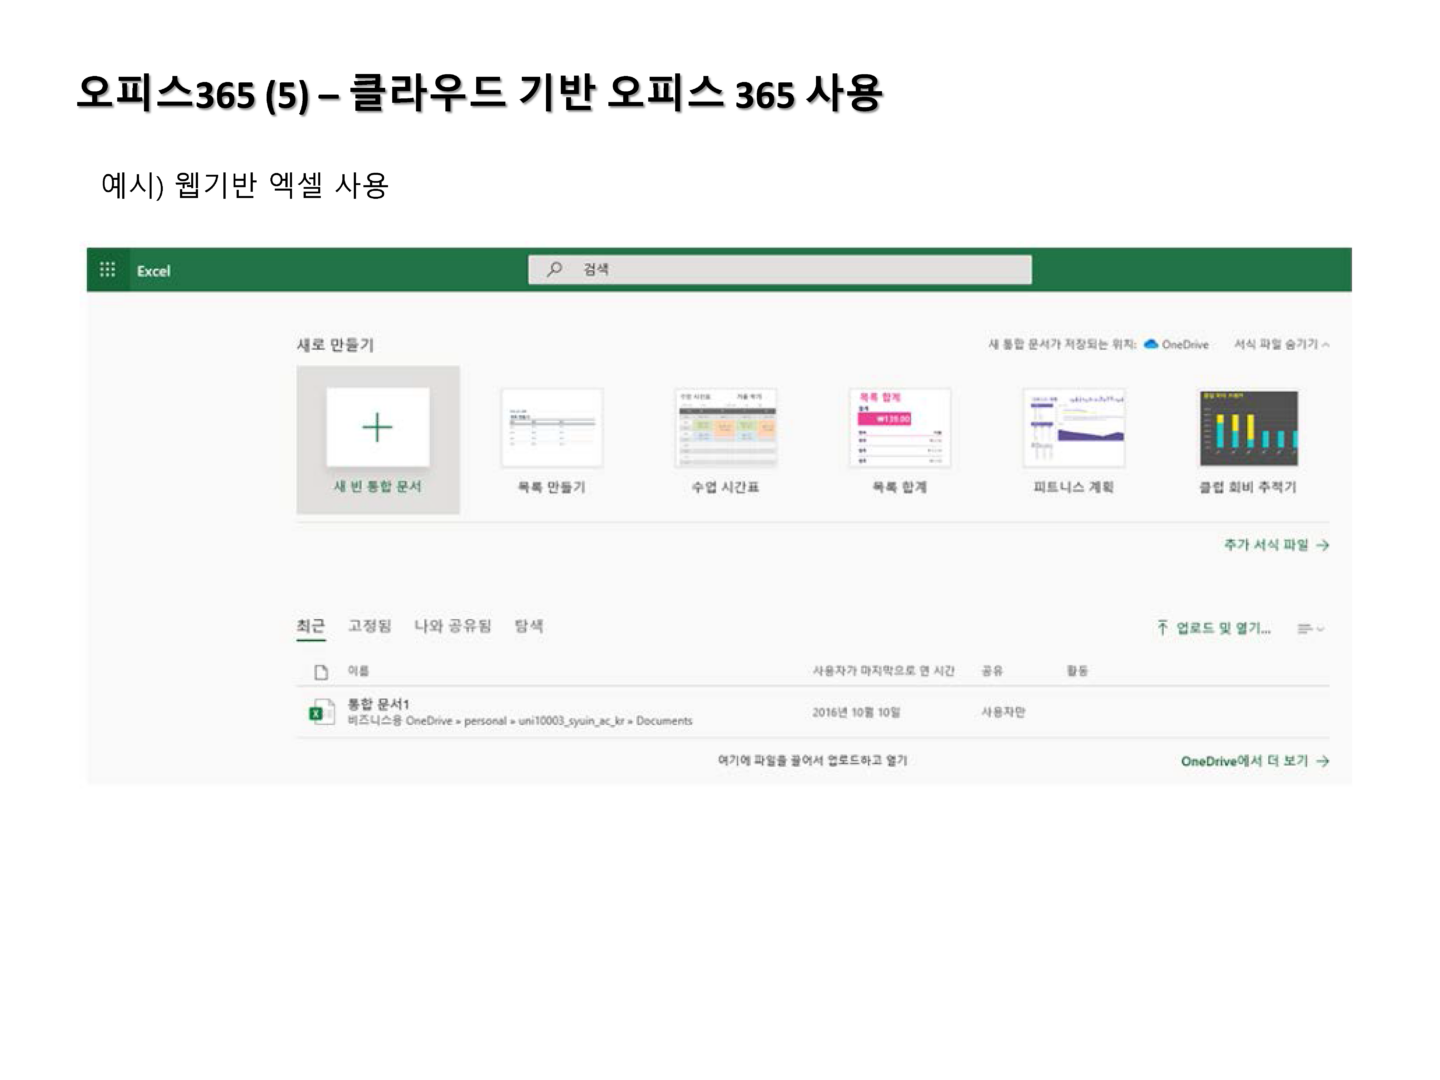Click the 공유 column header
The height and width of the screenshot is (1080, 1440).
tap(992, 671)
